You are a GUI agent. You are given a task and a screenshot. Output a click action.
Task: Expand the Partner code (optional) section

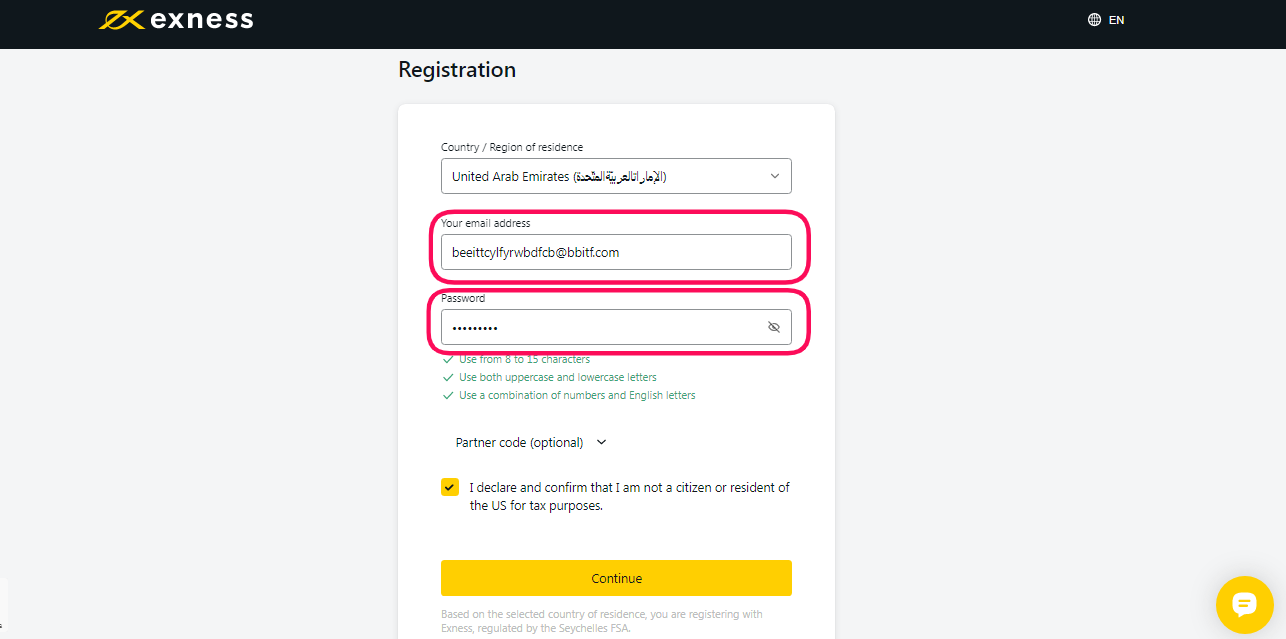pos(531,442)
